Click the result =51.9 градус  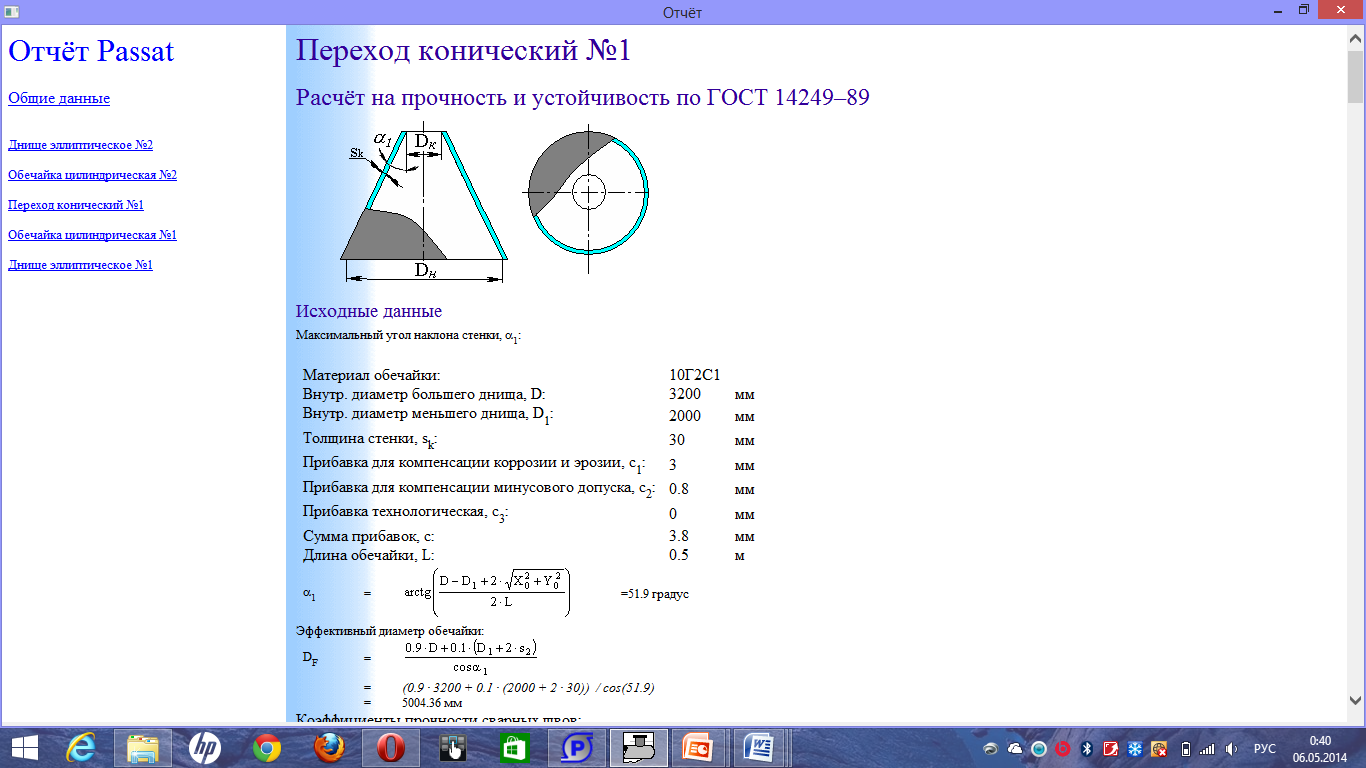654,594
